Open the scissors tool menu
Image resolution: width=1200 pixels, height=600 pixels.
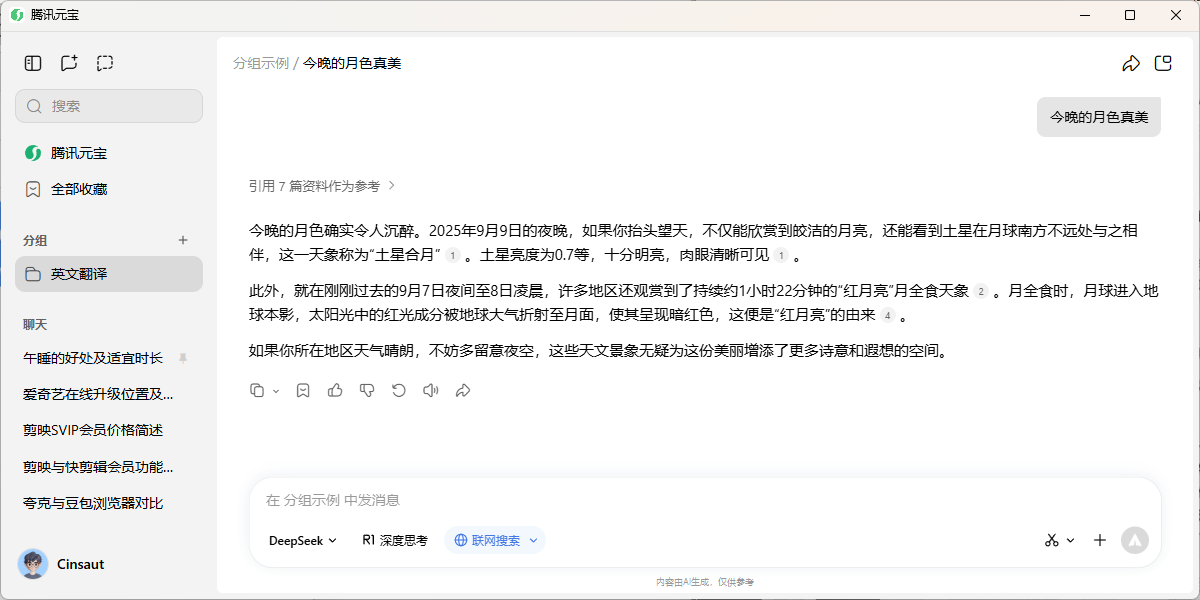point(1059,540)
